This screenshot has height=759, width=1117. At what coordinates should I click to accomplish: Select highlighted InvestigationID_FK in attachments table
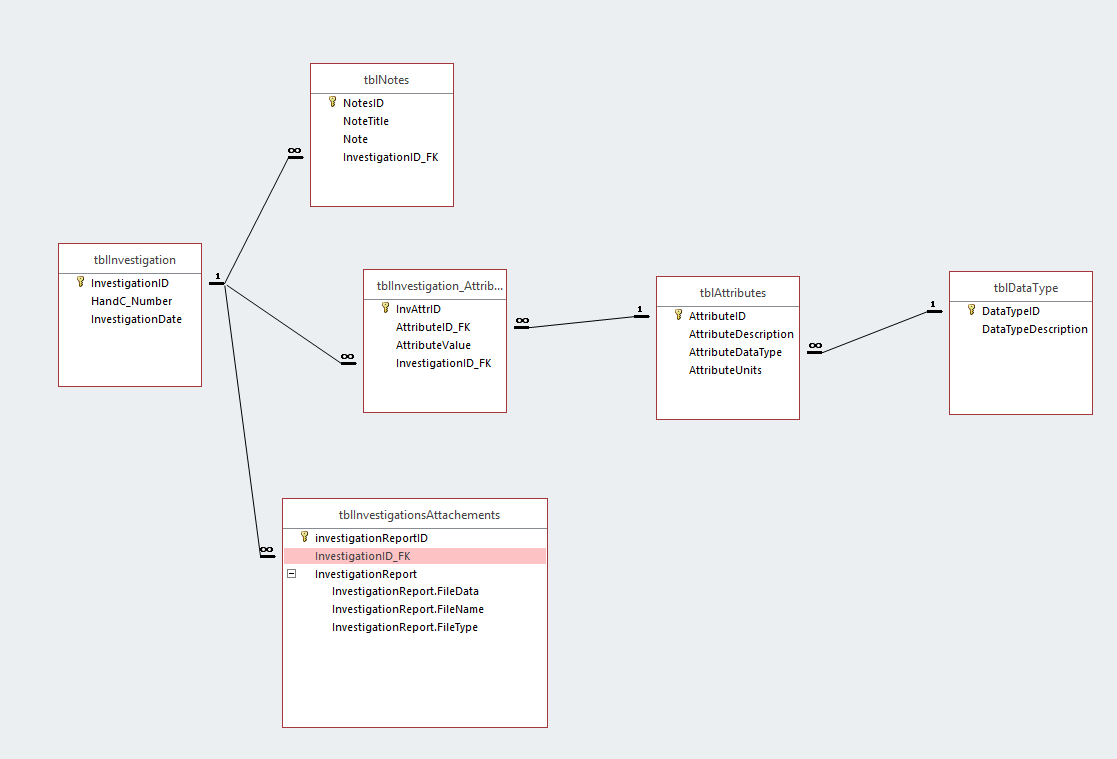(415, 556)
